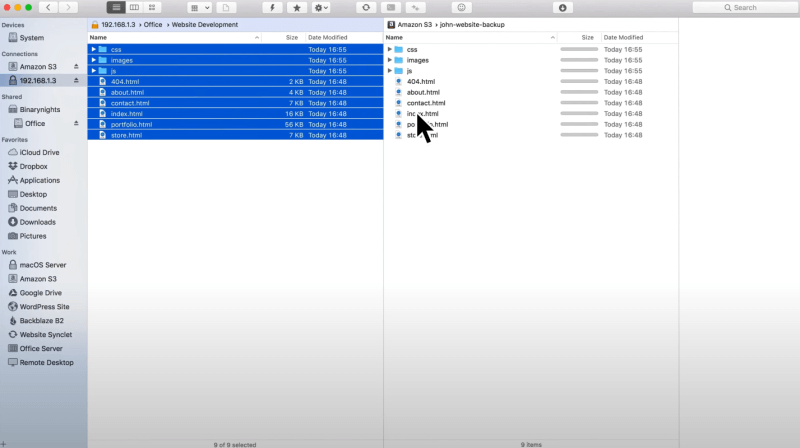Sort left pane by Date Modified column
This screenshot has height=448, width=800.
[x=328, y=37]
